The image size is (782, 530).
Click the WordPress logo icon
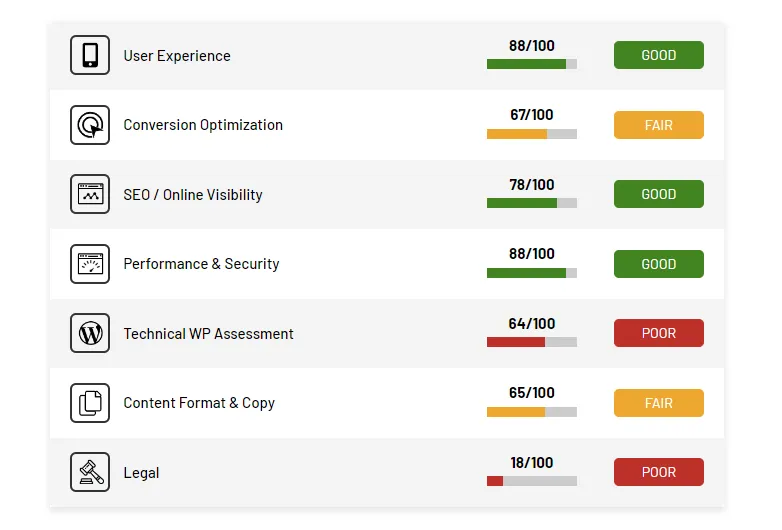(x=90, y=333)
